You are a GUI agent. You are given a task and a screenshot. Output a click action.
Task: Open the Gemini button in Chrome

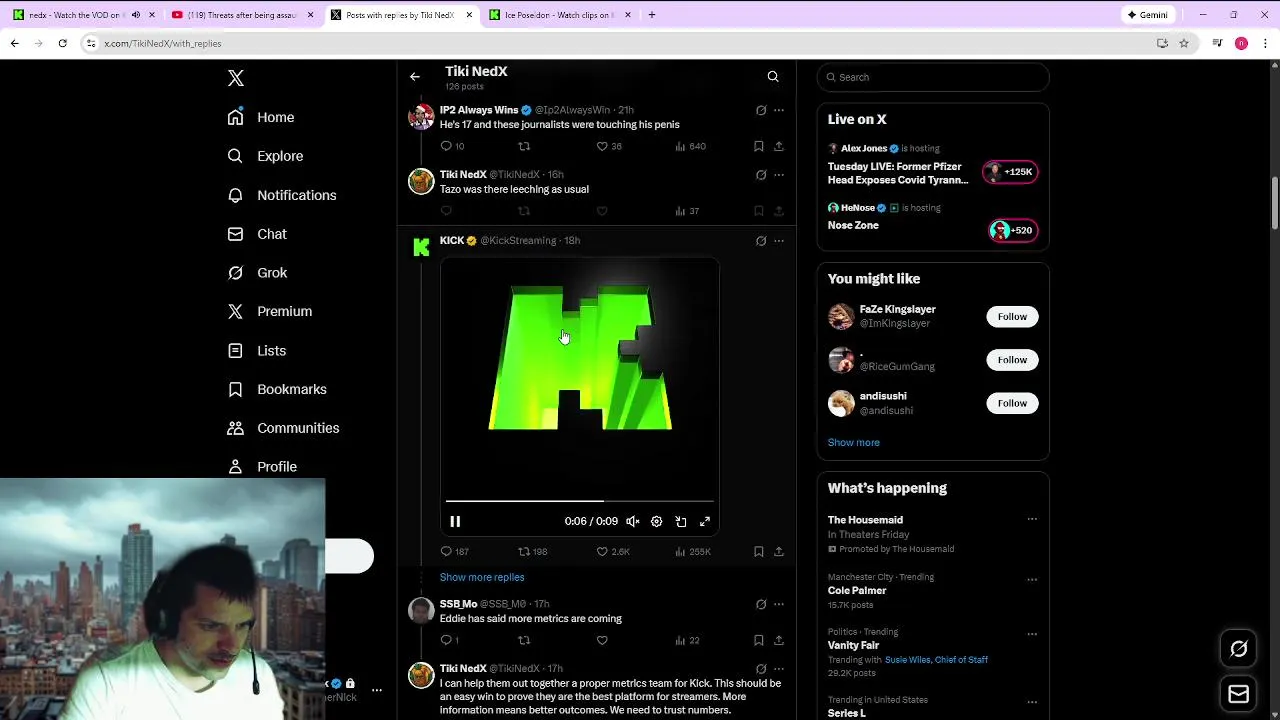pos(1148,15)
